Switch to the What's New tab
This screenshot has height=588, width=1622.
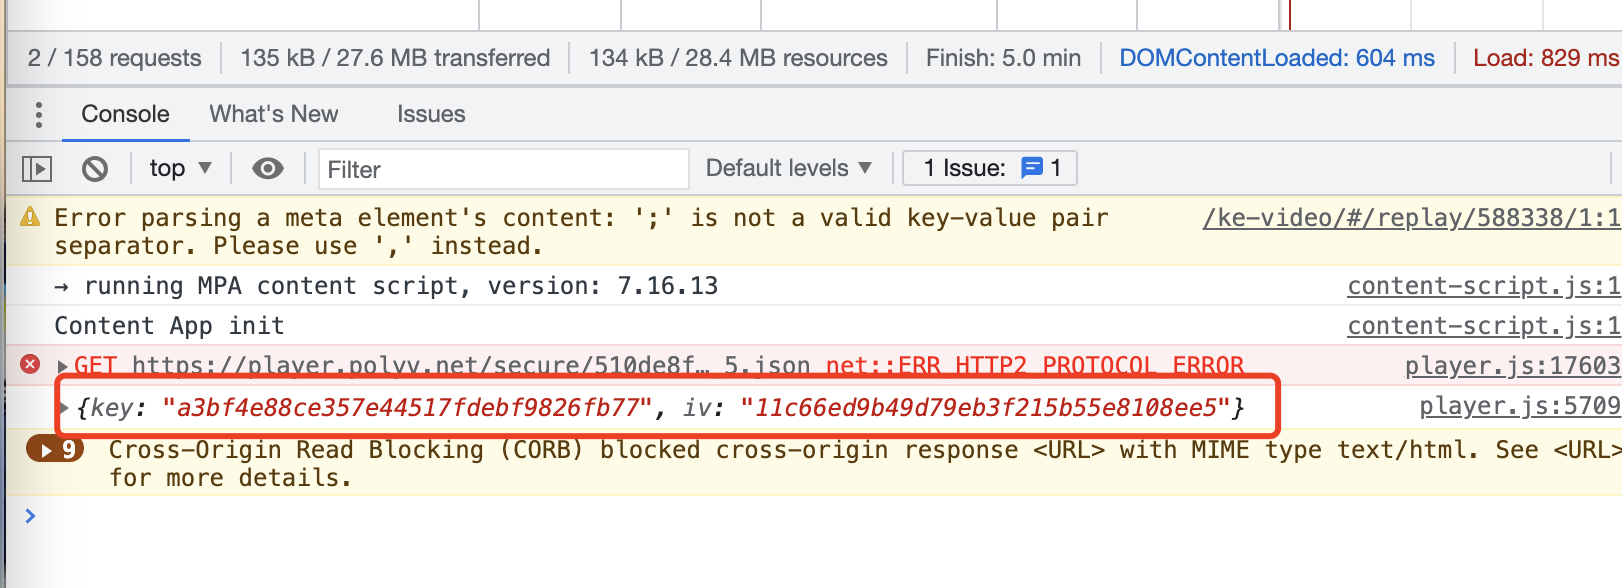pyautogui.click(x=274, y=114)
